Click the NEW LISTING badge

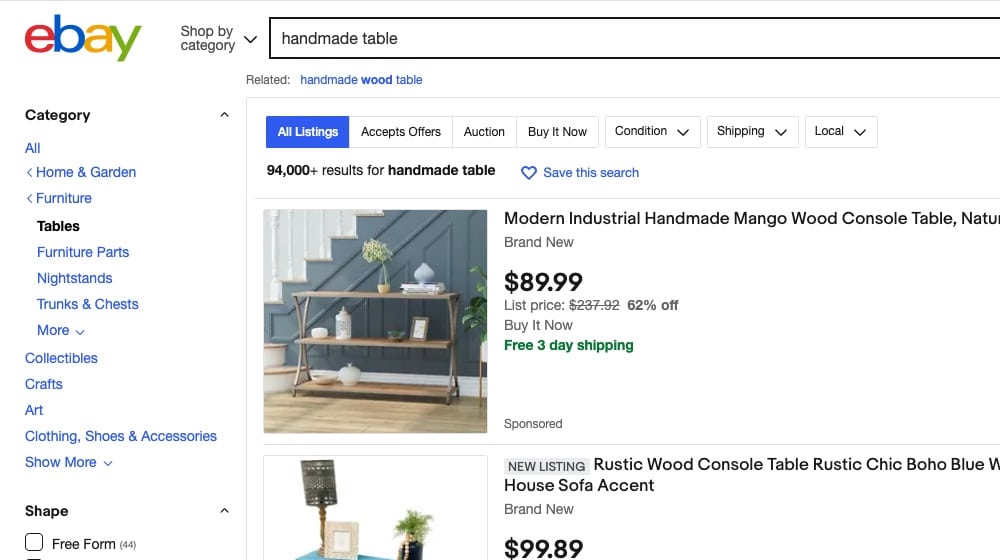pos(547,466)
